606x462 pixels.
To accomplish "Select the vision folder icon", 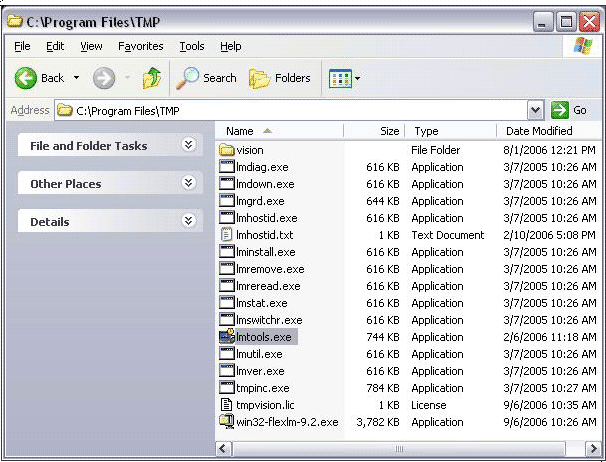I will (227, 150).
